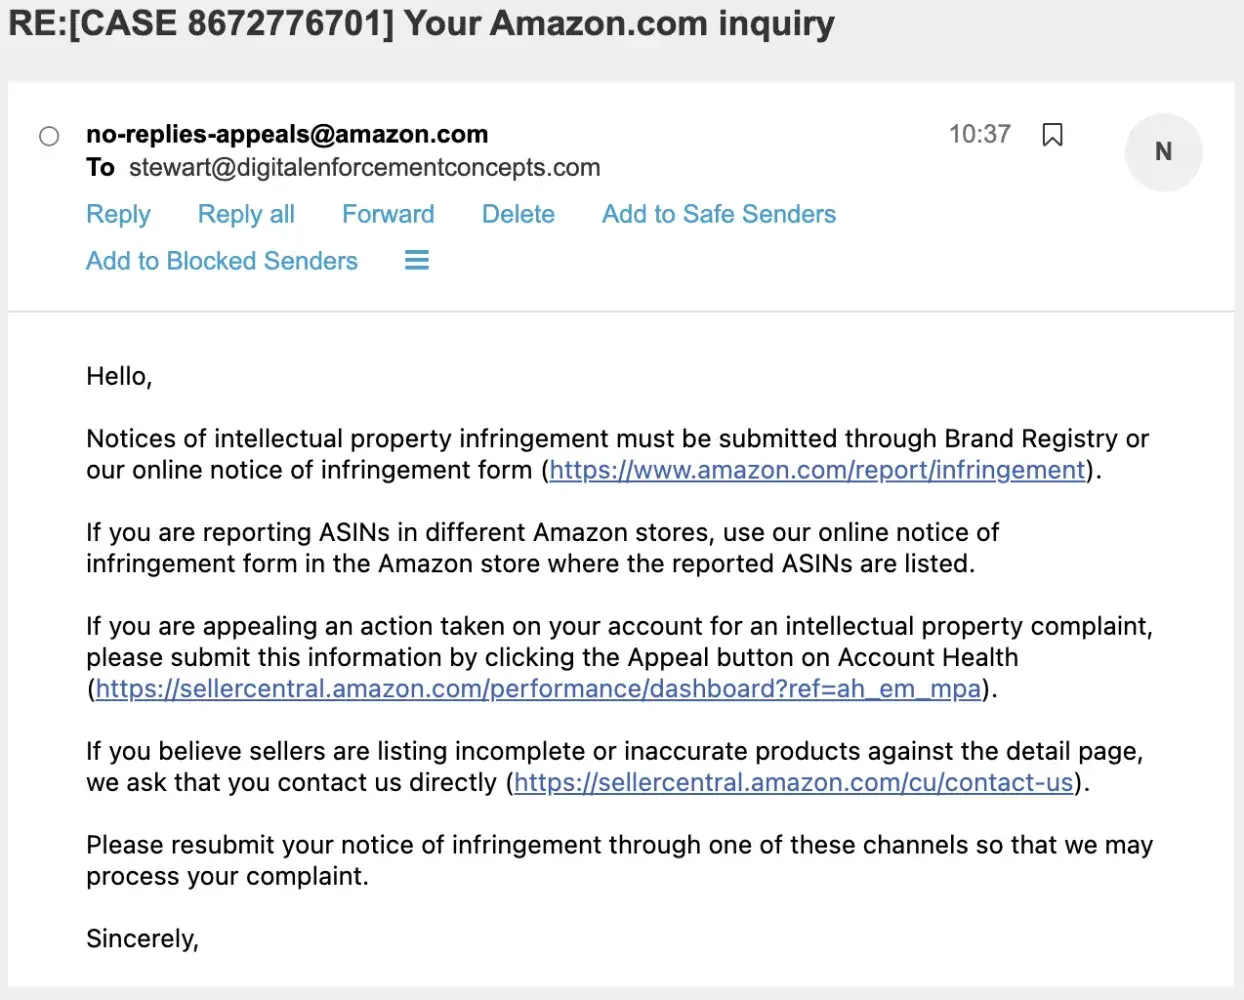
Task: Open the Seller Central performance dashboard link
Action: [538, 689]
